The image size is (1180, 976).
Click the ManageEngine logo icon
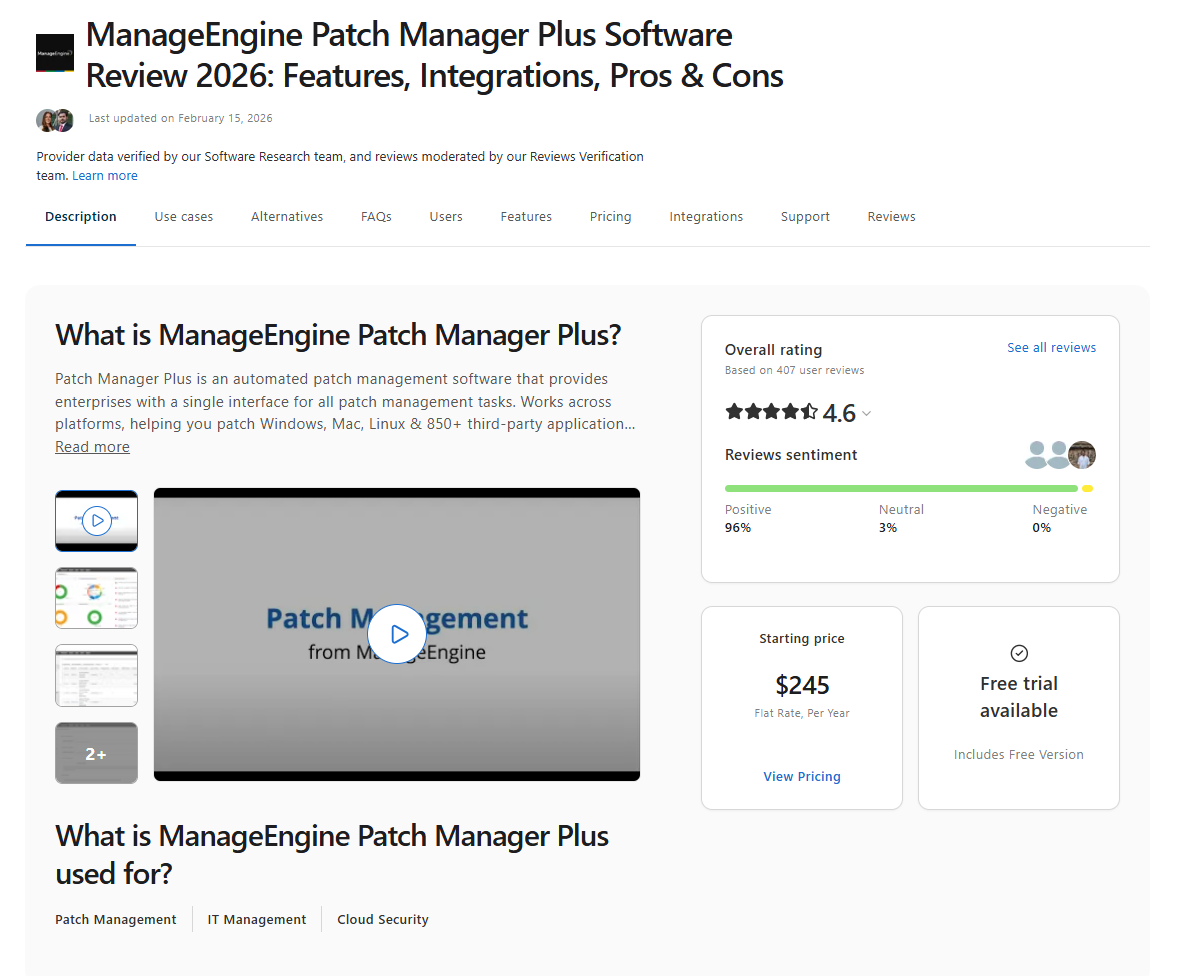click(x=55, y=53)
